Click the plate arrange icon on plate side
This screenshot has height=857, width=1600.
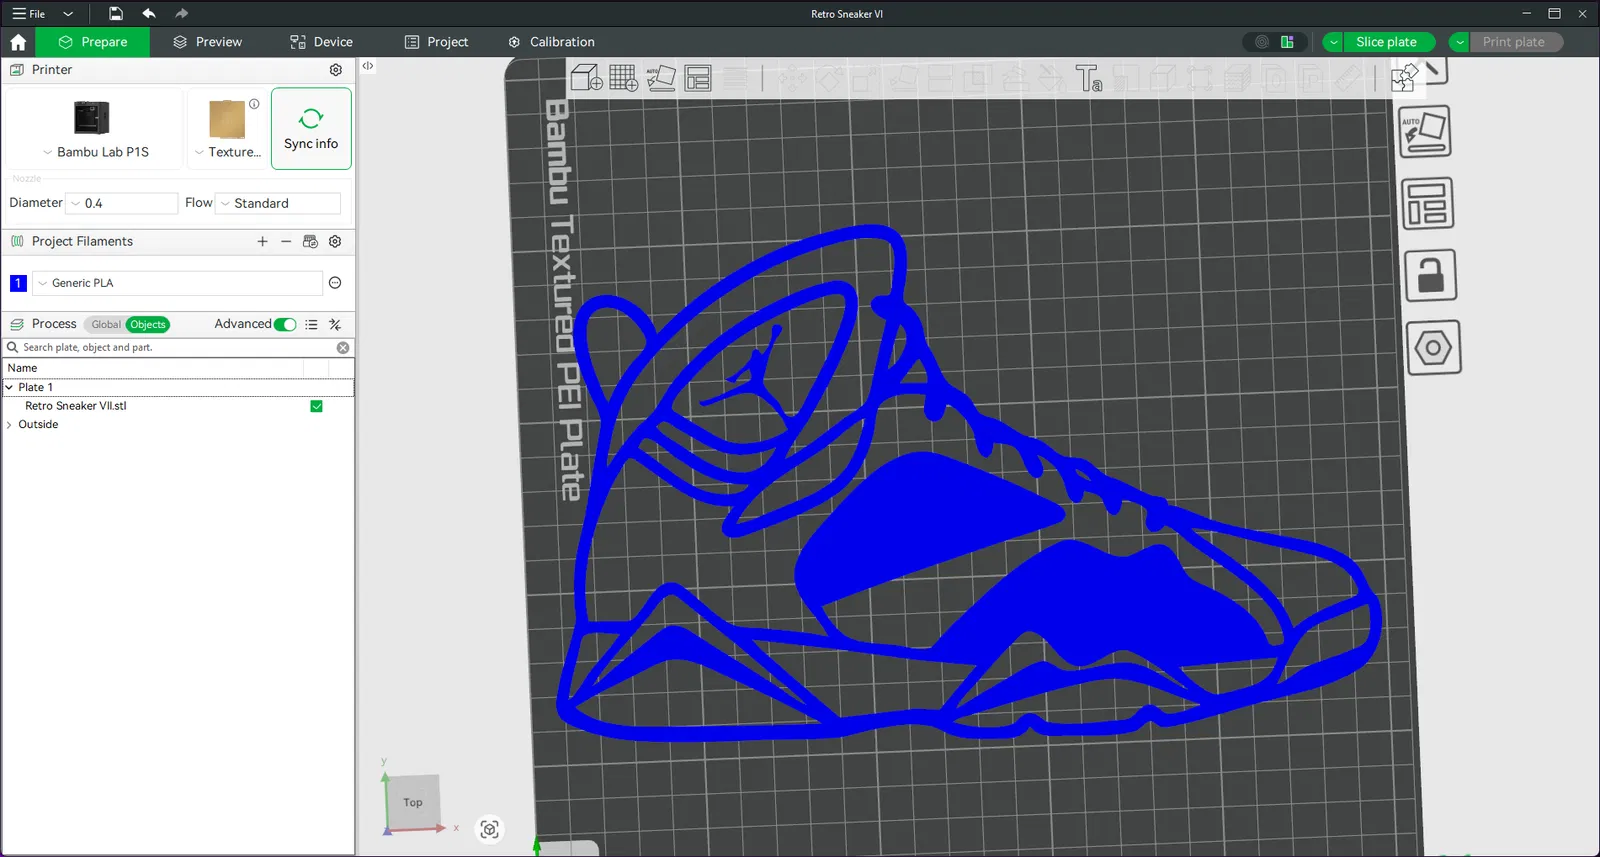(x=1427, y=204)
